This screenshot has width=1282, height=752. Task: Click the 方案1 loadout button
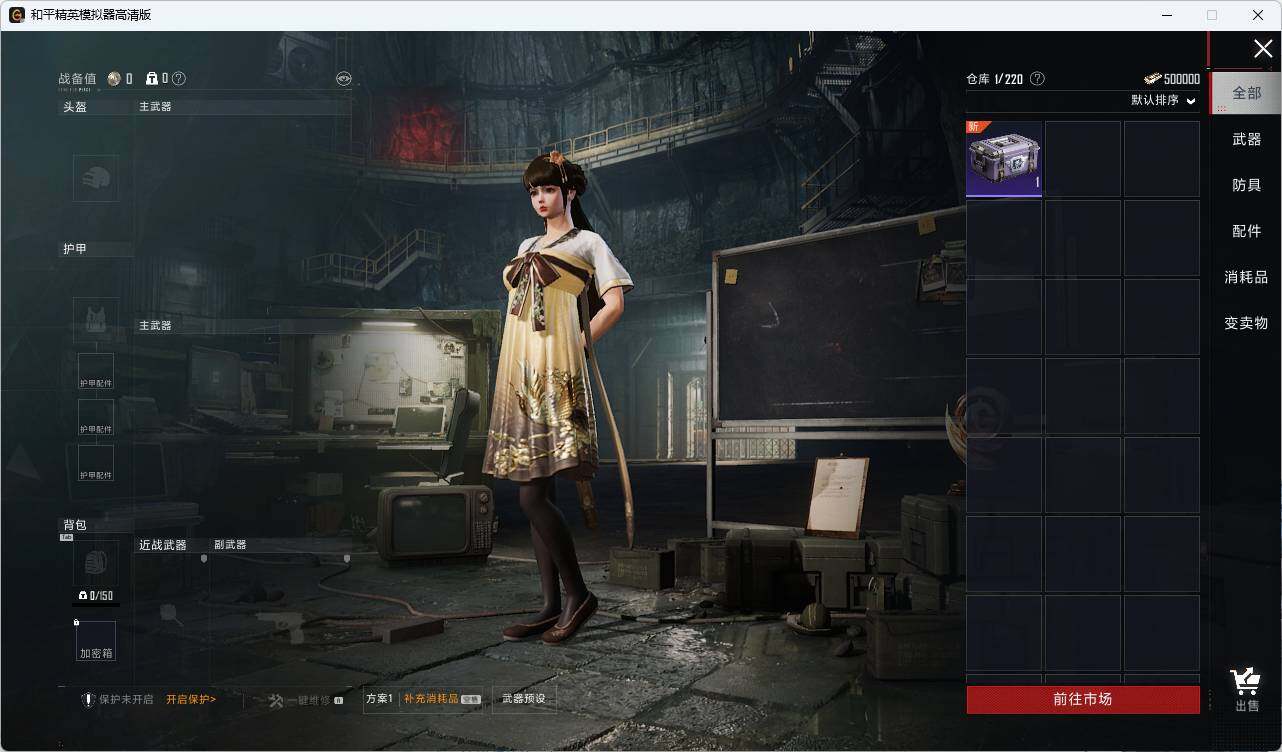click(x=380, y=698)
